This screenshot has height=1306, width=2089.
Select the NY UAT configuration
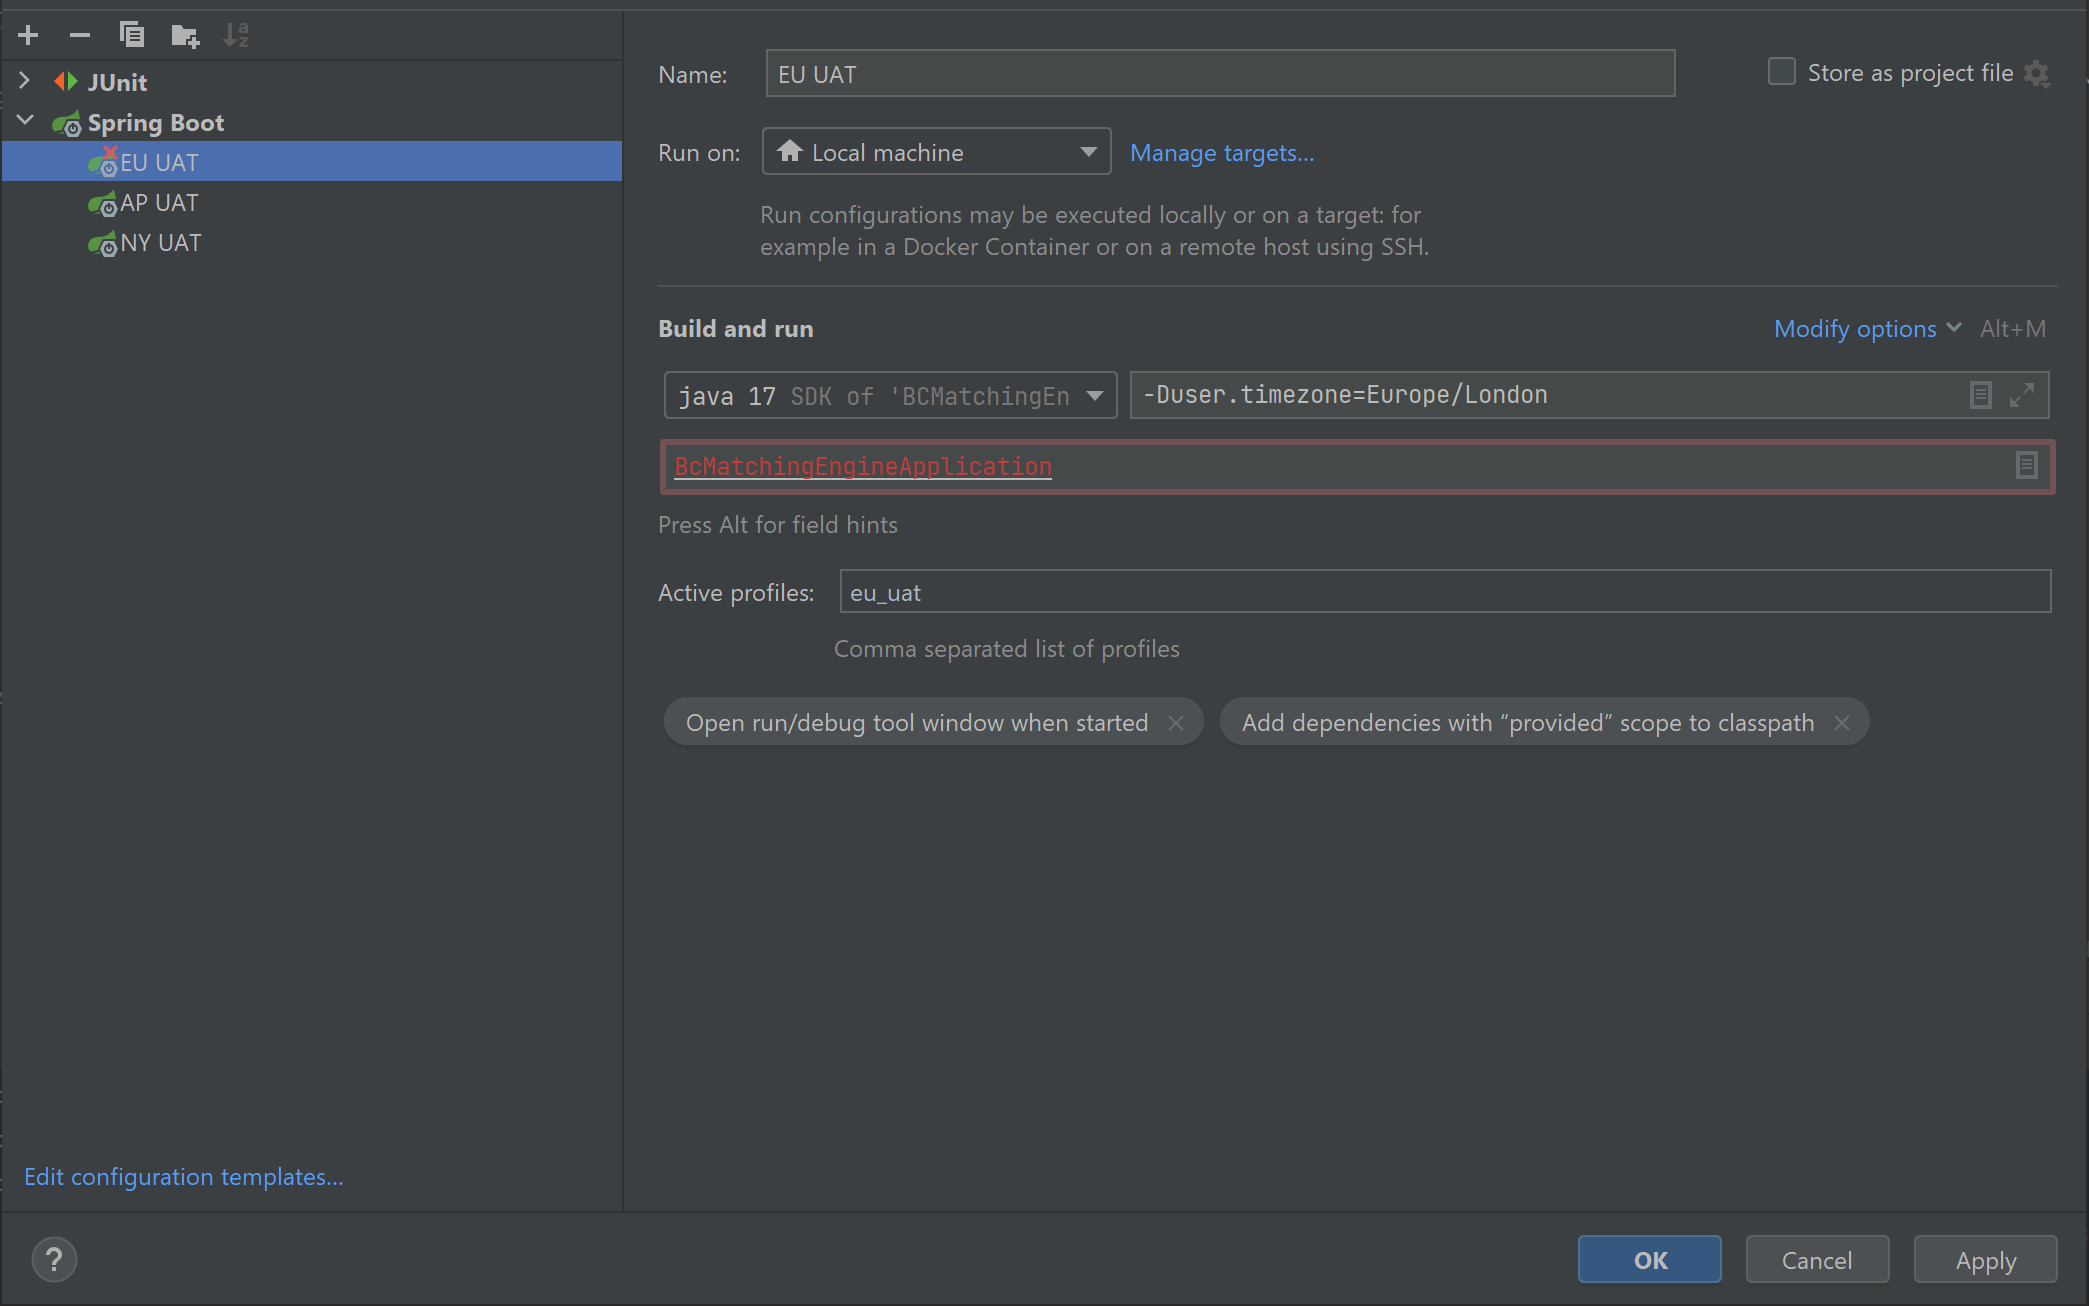click(158, 242)
